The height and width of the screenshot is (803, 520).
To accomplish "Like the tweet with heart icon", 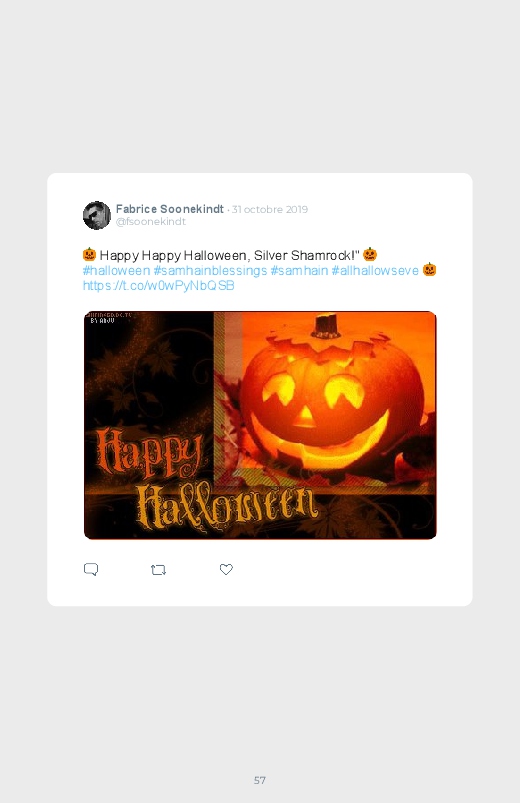I will point(226,569).
